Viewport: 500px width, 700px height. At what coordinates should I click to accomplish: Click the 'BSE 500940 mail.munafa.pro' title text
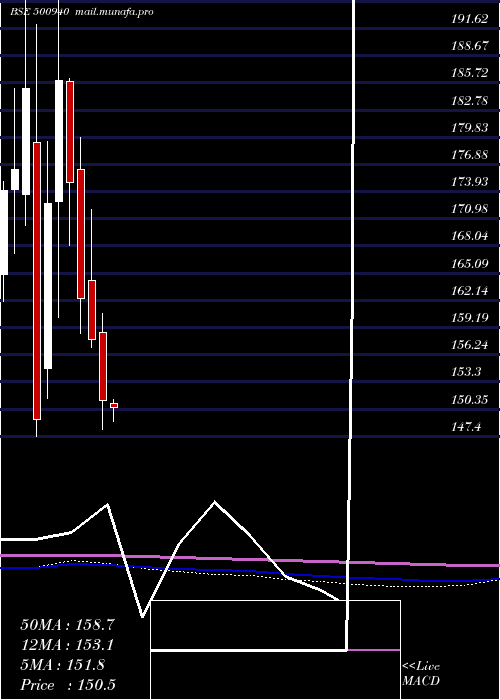82,12
